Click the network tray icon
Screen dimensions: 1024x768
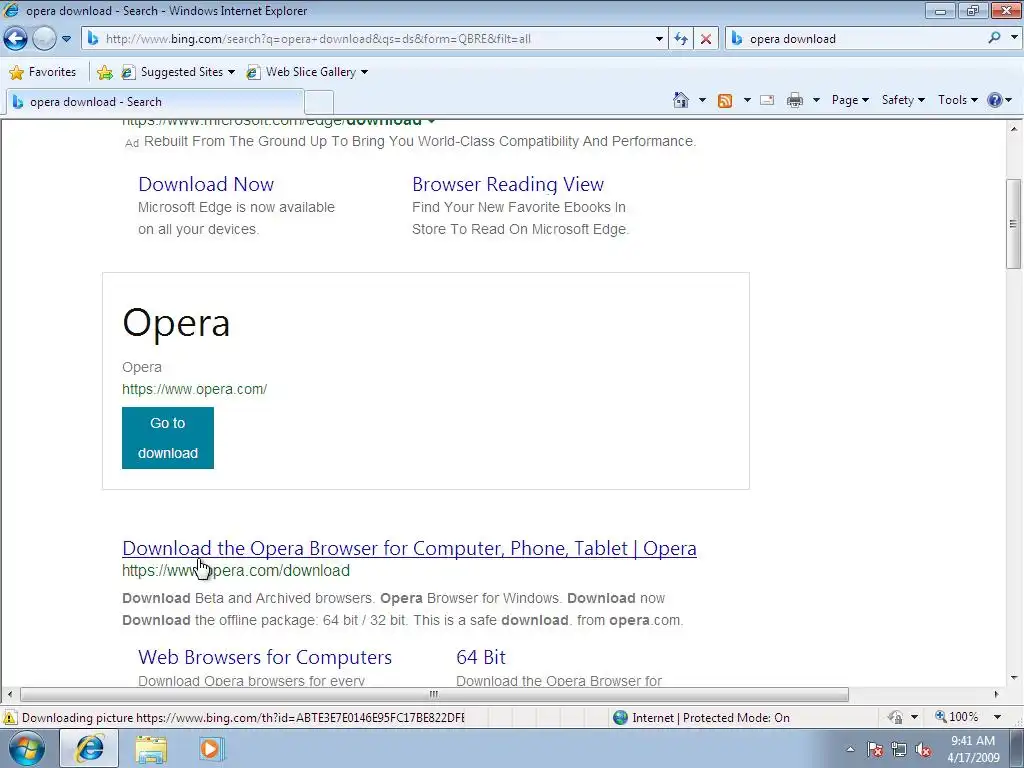899,750
